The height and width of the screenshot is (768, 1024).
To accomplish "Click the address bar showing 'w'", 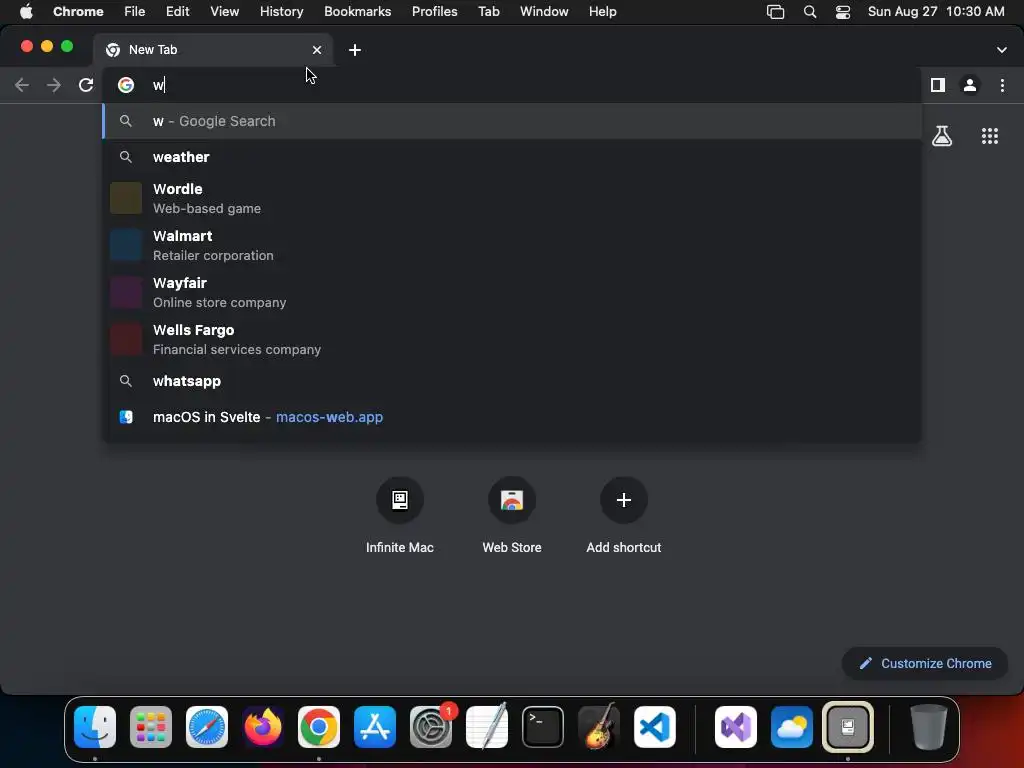I will click(512, 85).
